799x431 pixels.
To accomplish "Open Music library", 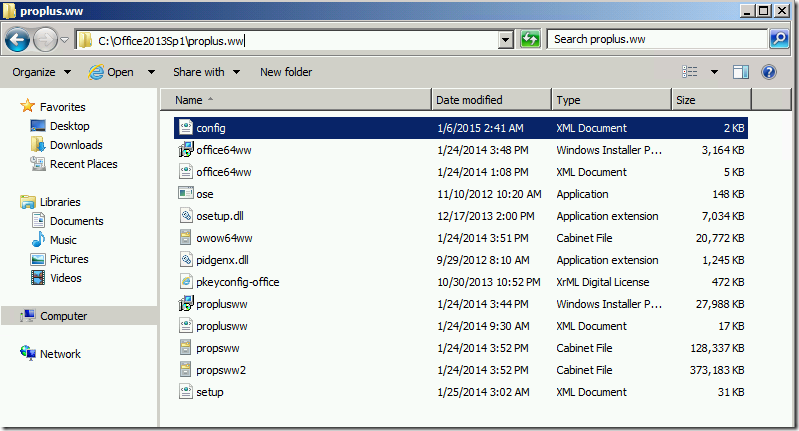I will (x=63, y=240).
